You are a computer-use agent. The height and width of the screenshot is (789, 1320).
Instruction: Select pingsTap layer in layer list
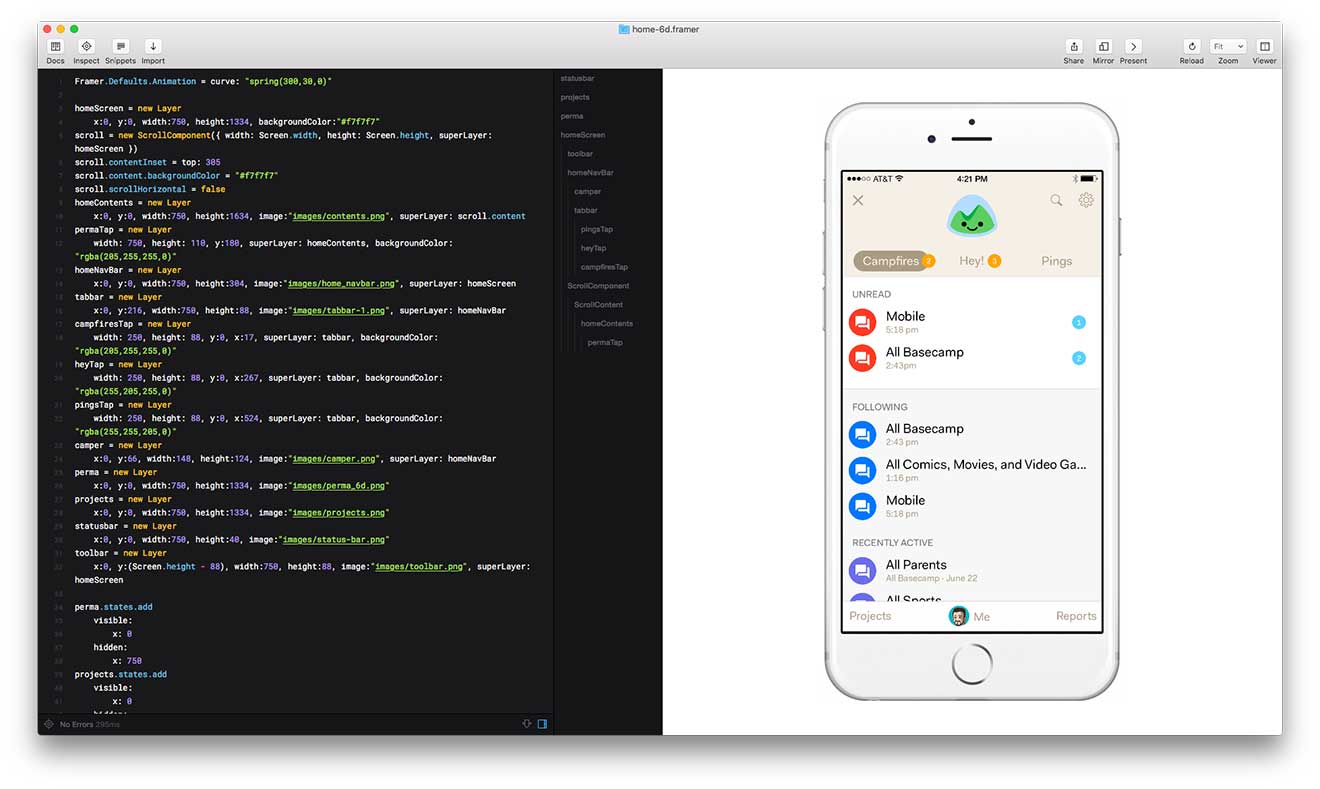coord(597,229)
